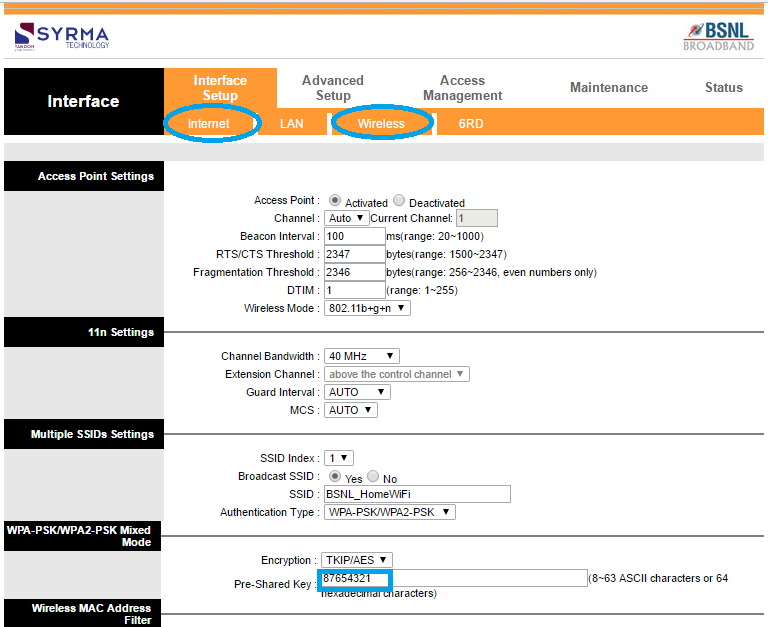Select the LAN sub-tab
The width and height of the screenshot is (768, 627).
point(291,123)
